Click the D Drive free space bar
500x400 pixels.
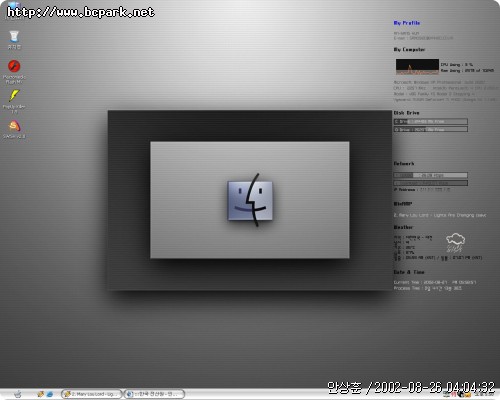[x=431, y=129]
